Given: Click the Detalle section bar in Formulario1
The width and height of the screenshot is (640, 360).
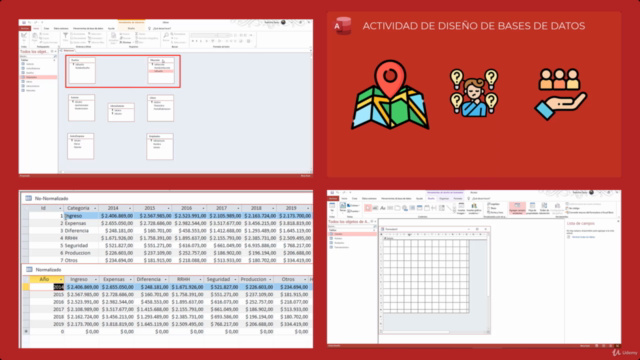Looking at the screenshot, I should (x=434, y=238).
